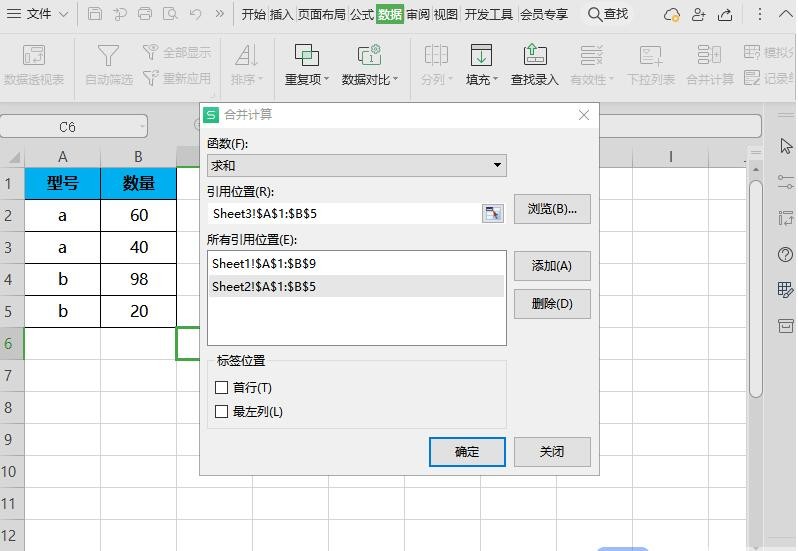798x551 pixels.
Task: Click the Data Compare (数据对比) icon
Action: (x=369, y=56)
